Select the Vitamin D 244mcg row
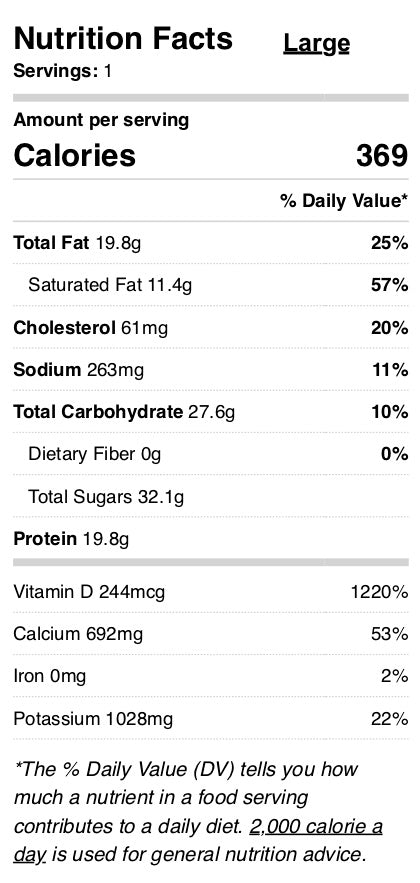Image resolution: width=420 pixels, height=883 pixels. 211,591
